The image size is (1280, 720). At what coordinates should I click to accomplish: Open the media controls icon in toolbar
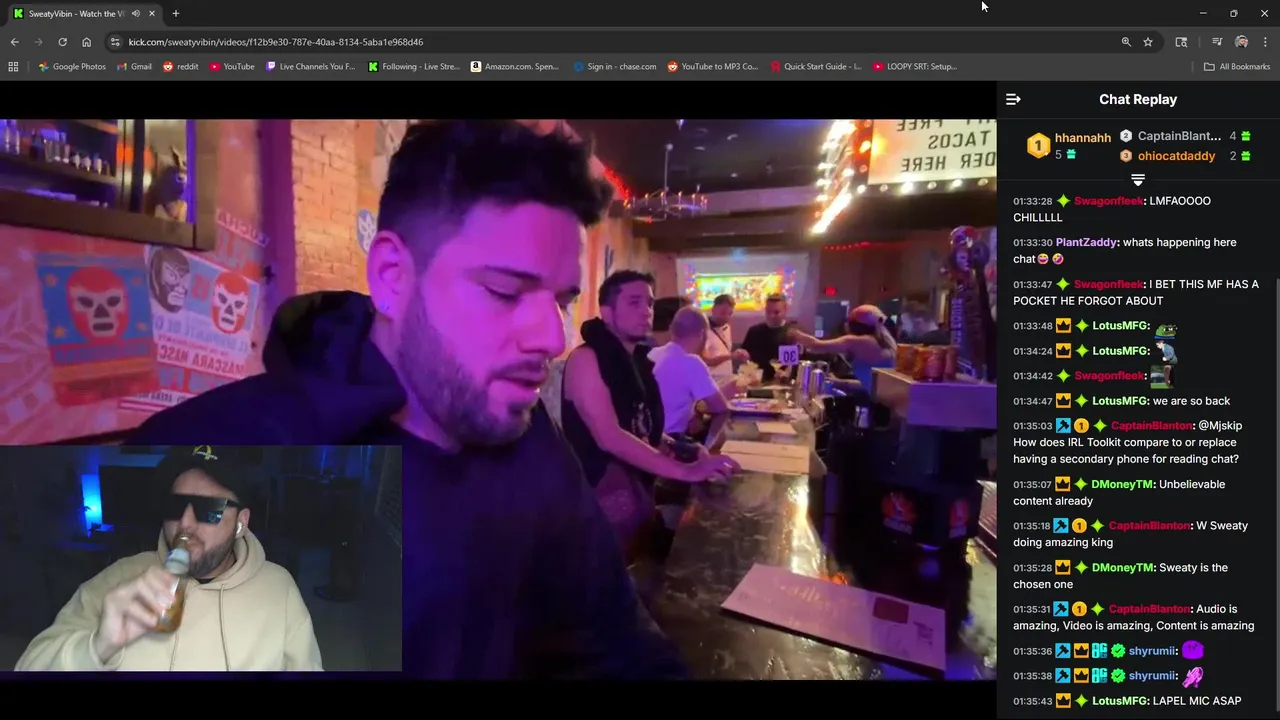click(1217, 42)
